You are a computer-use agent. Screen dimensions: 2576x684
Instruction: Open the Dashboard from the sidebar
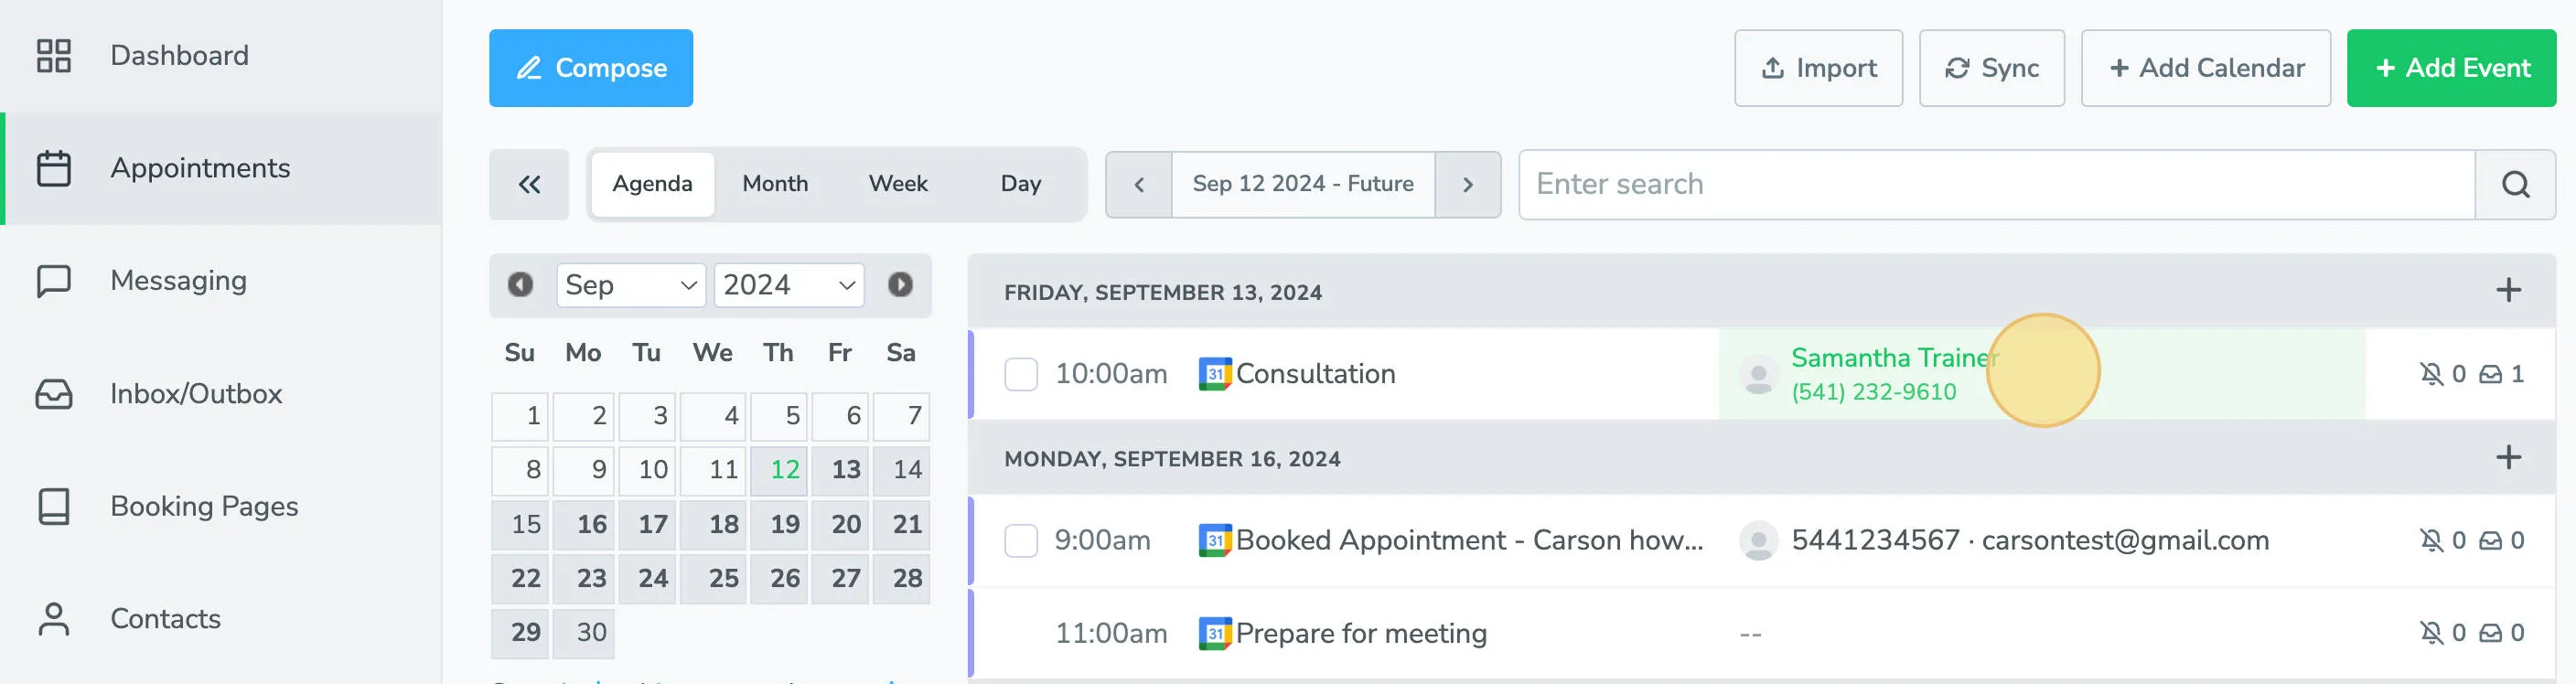179,55
